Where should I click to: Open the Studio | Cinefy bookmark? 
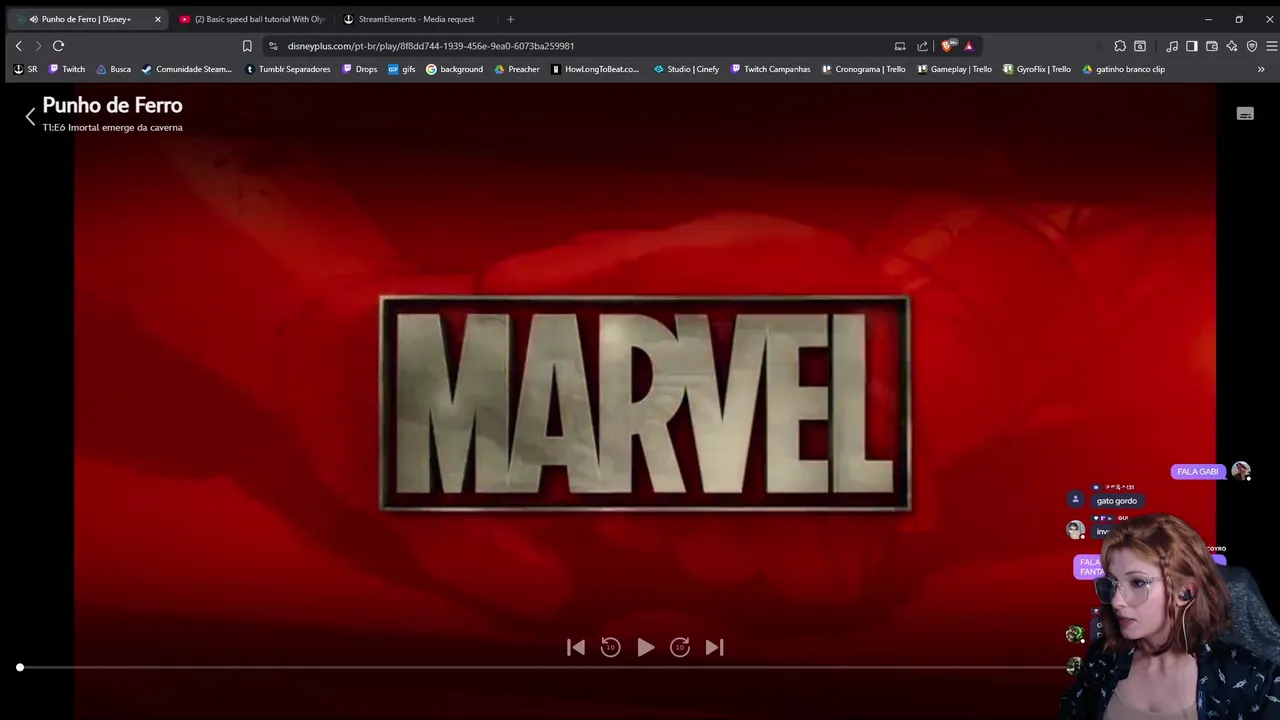point(686,69)
